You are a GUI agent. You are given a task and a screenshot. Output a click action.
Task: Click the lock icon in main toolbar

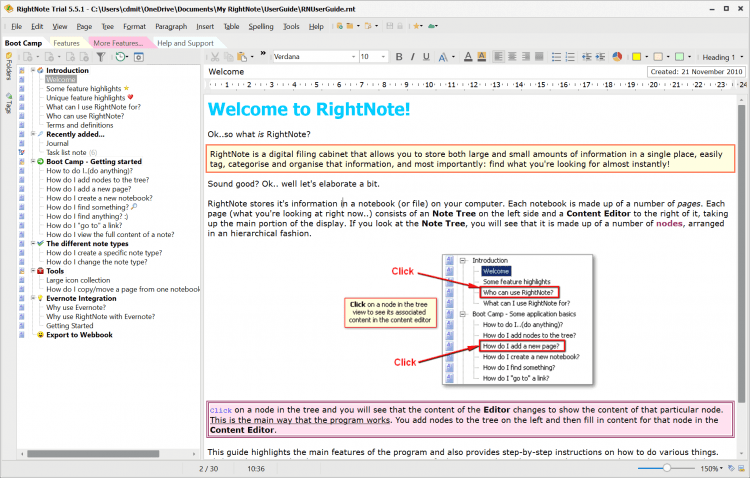[x=400, y=26]
